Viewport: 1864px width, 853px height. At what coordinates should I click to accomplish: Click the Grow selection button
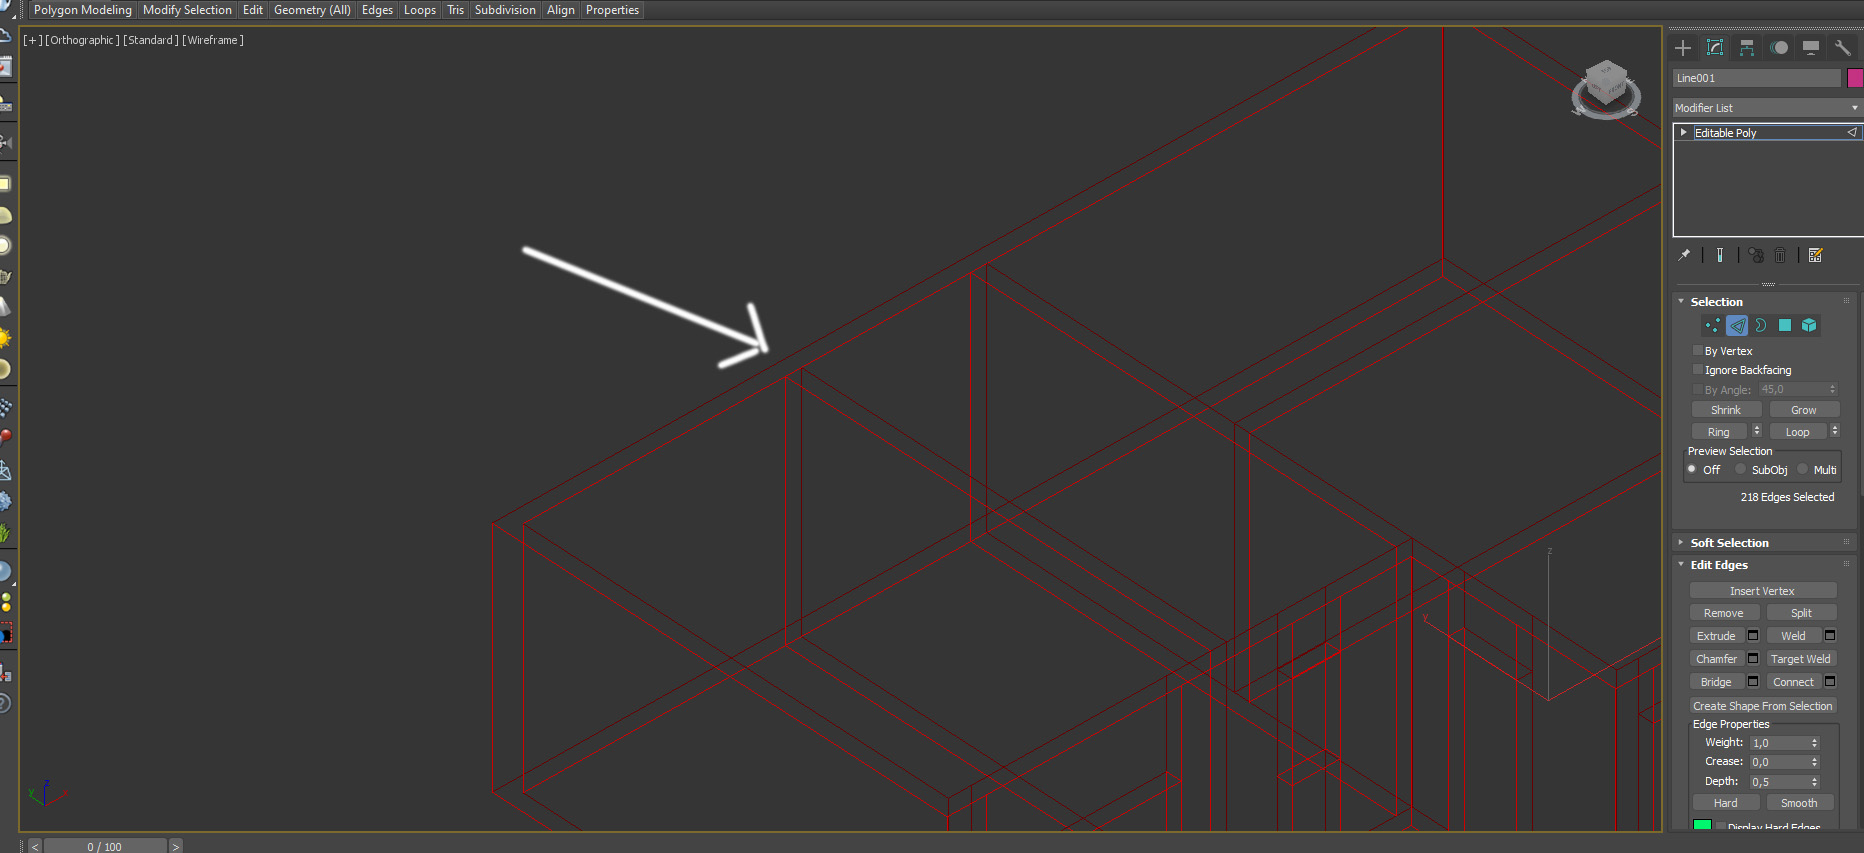(x=1804, y=410)
